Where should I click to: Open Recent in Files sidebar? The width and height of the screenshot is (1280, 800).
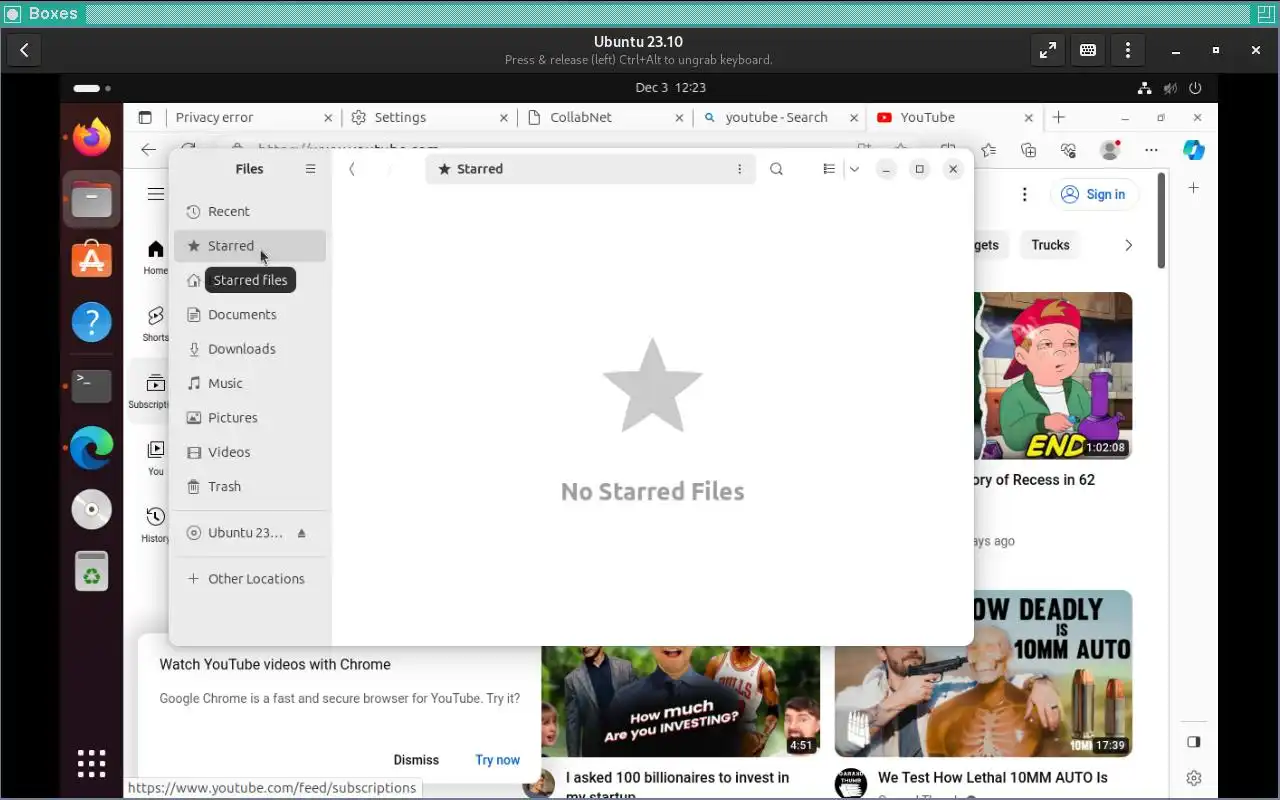[250, 211]
